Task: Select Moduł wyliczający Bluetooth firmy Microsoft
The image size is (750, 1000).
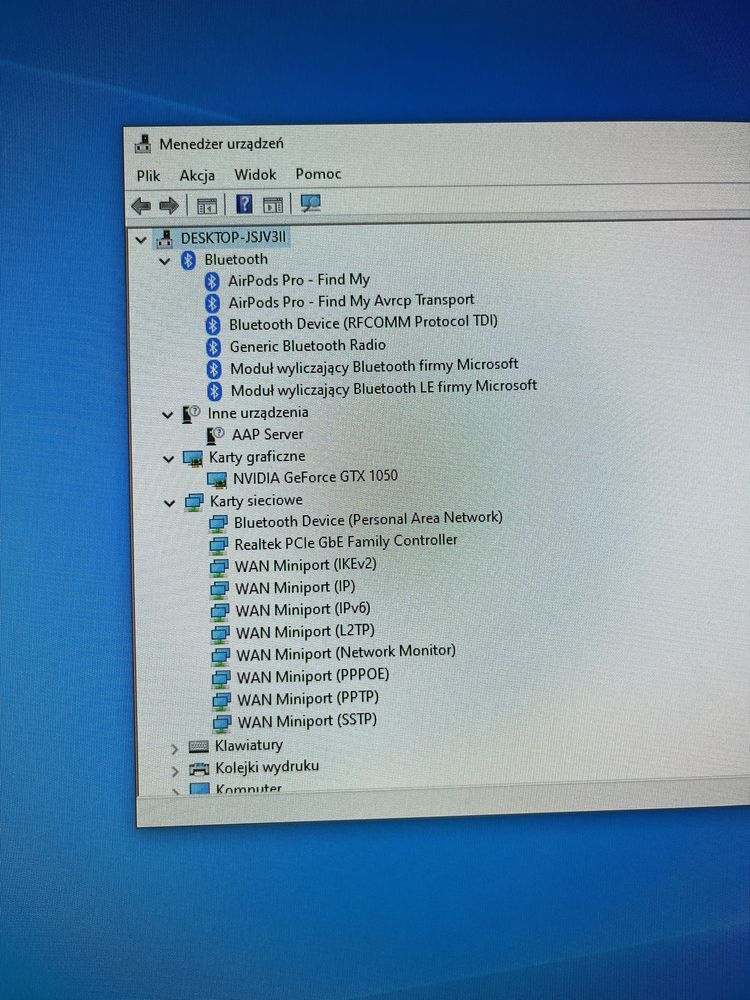Action: point(374,366)
